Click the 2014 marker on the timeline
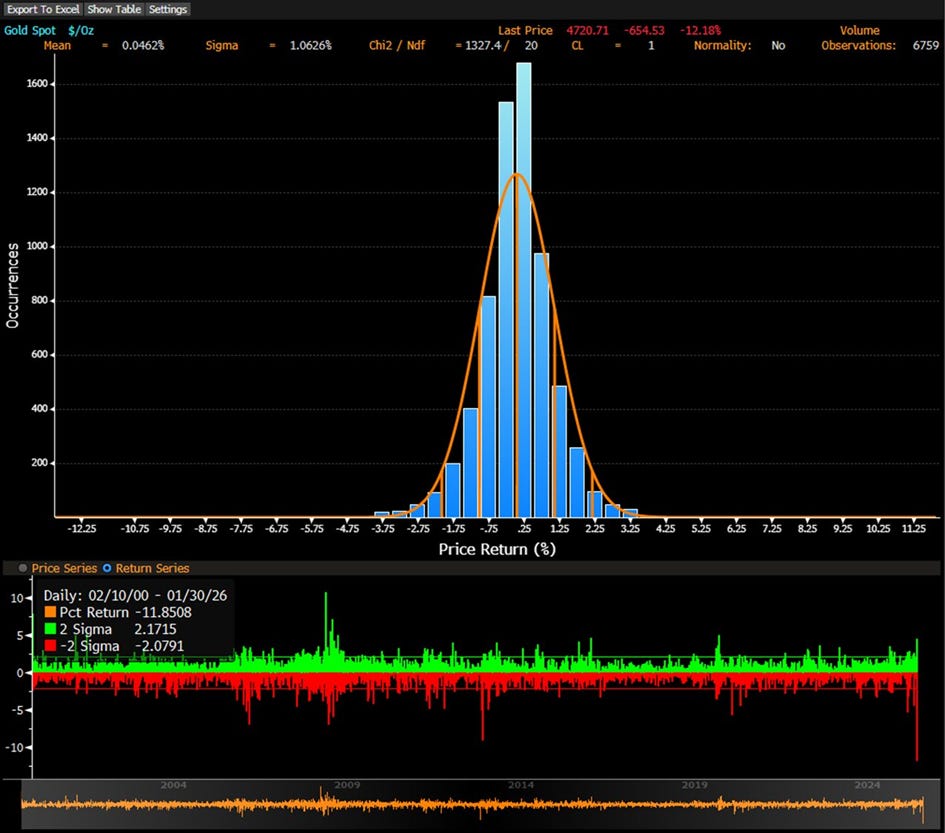The image size is (945, 833). 520,785
